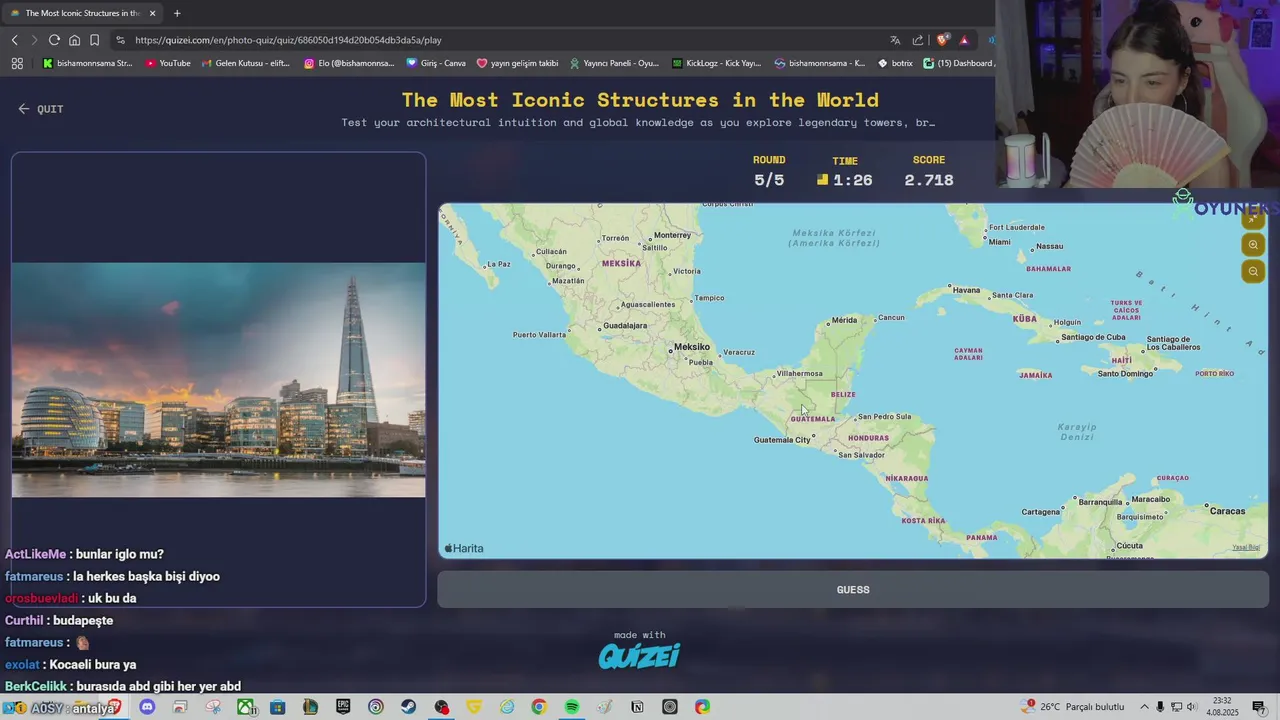Open the Elo Instagram bookmark
This screenshot has width=1280, height=720.
point(350,63)
